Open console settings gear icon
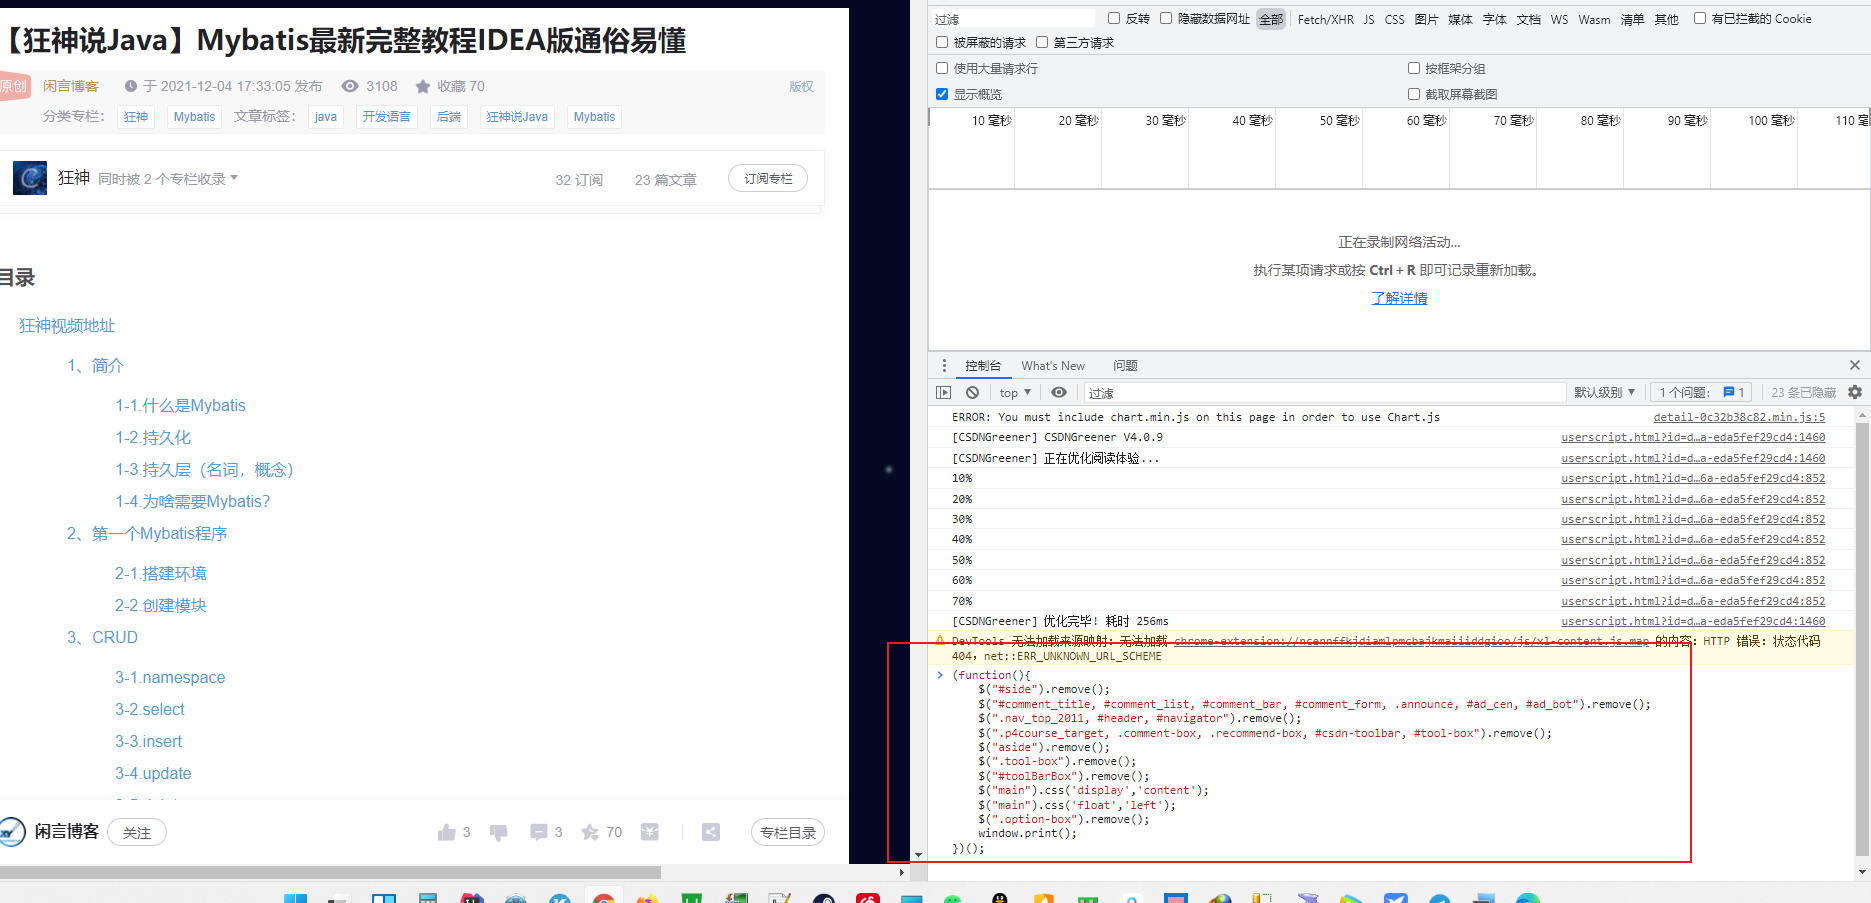1871x903 pixels. click(x=1855, y=392)
